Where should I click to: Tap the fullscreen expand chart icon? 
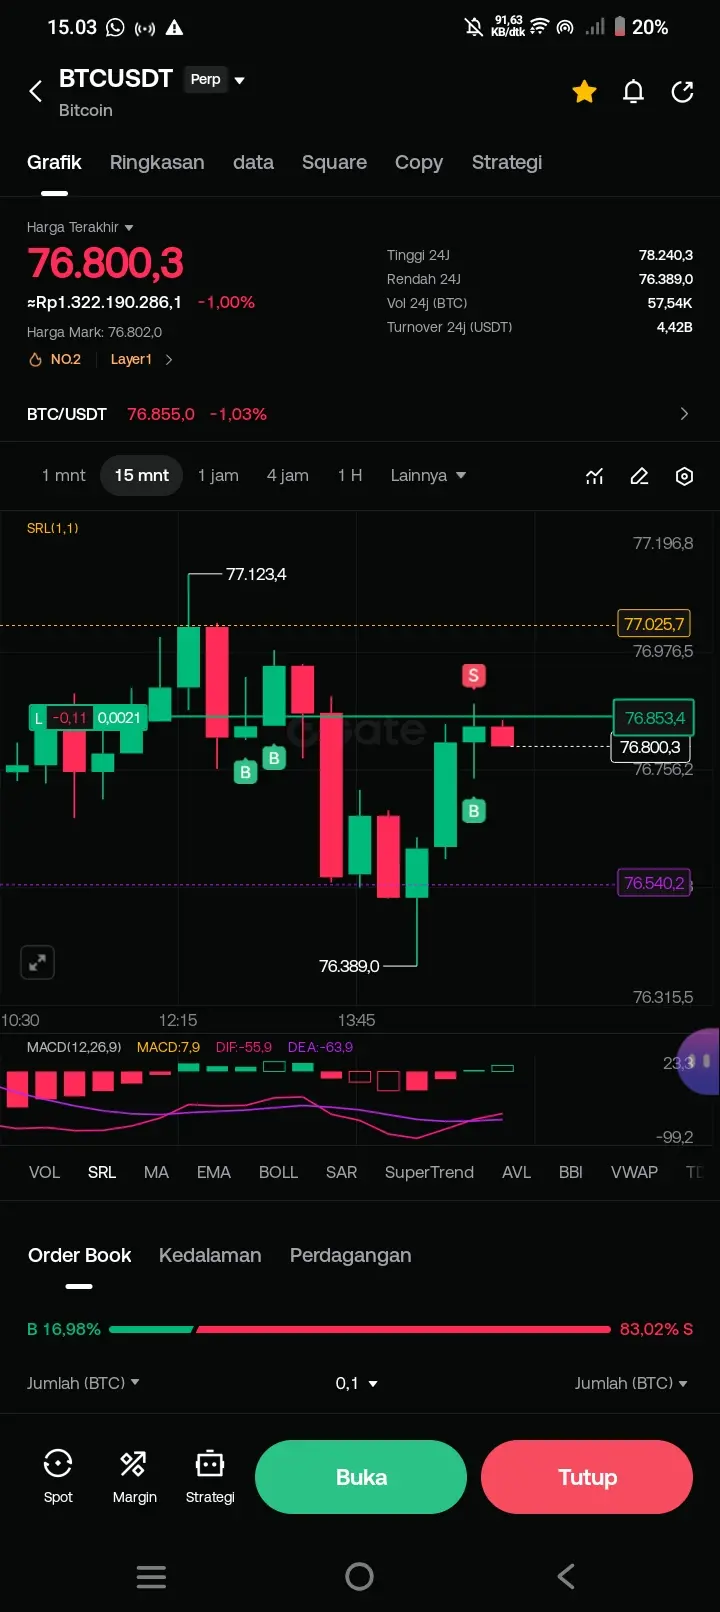[x=37, y=963]
